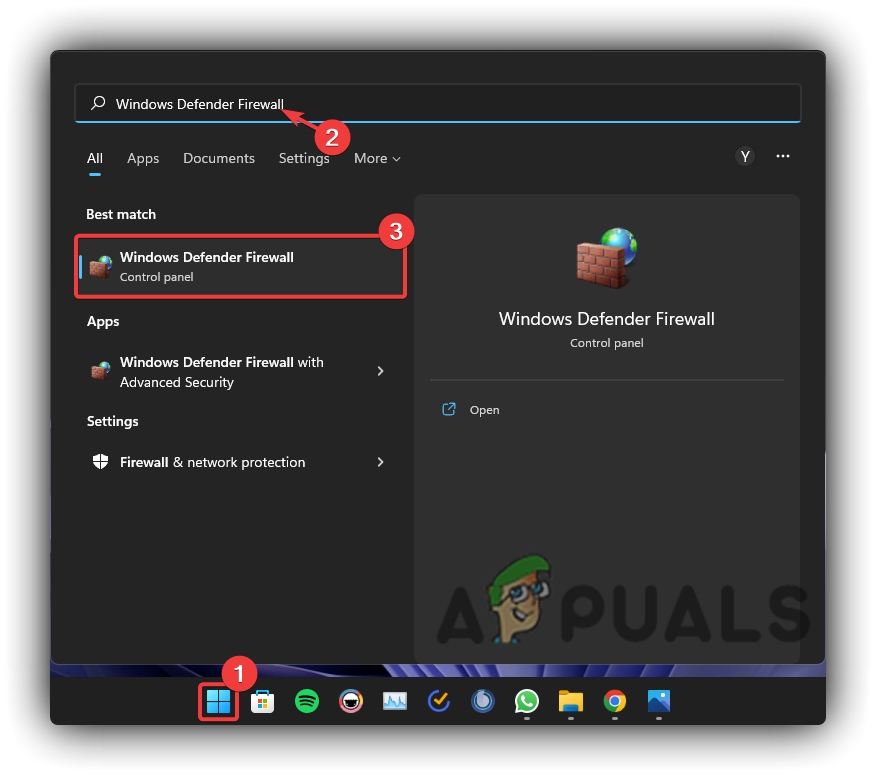Open the blue circular swirl app icon

pyautogui.click(x=483, y=701)
